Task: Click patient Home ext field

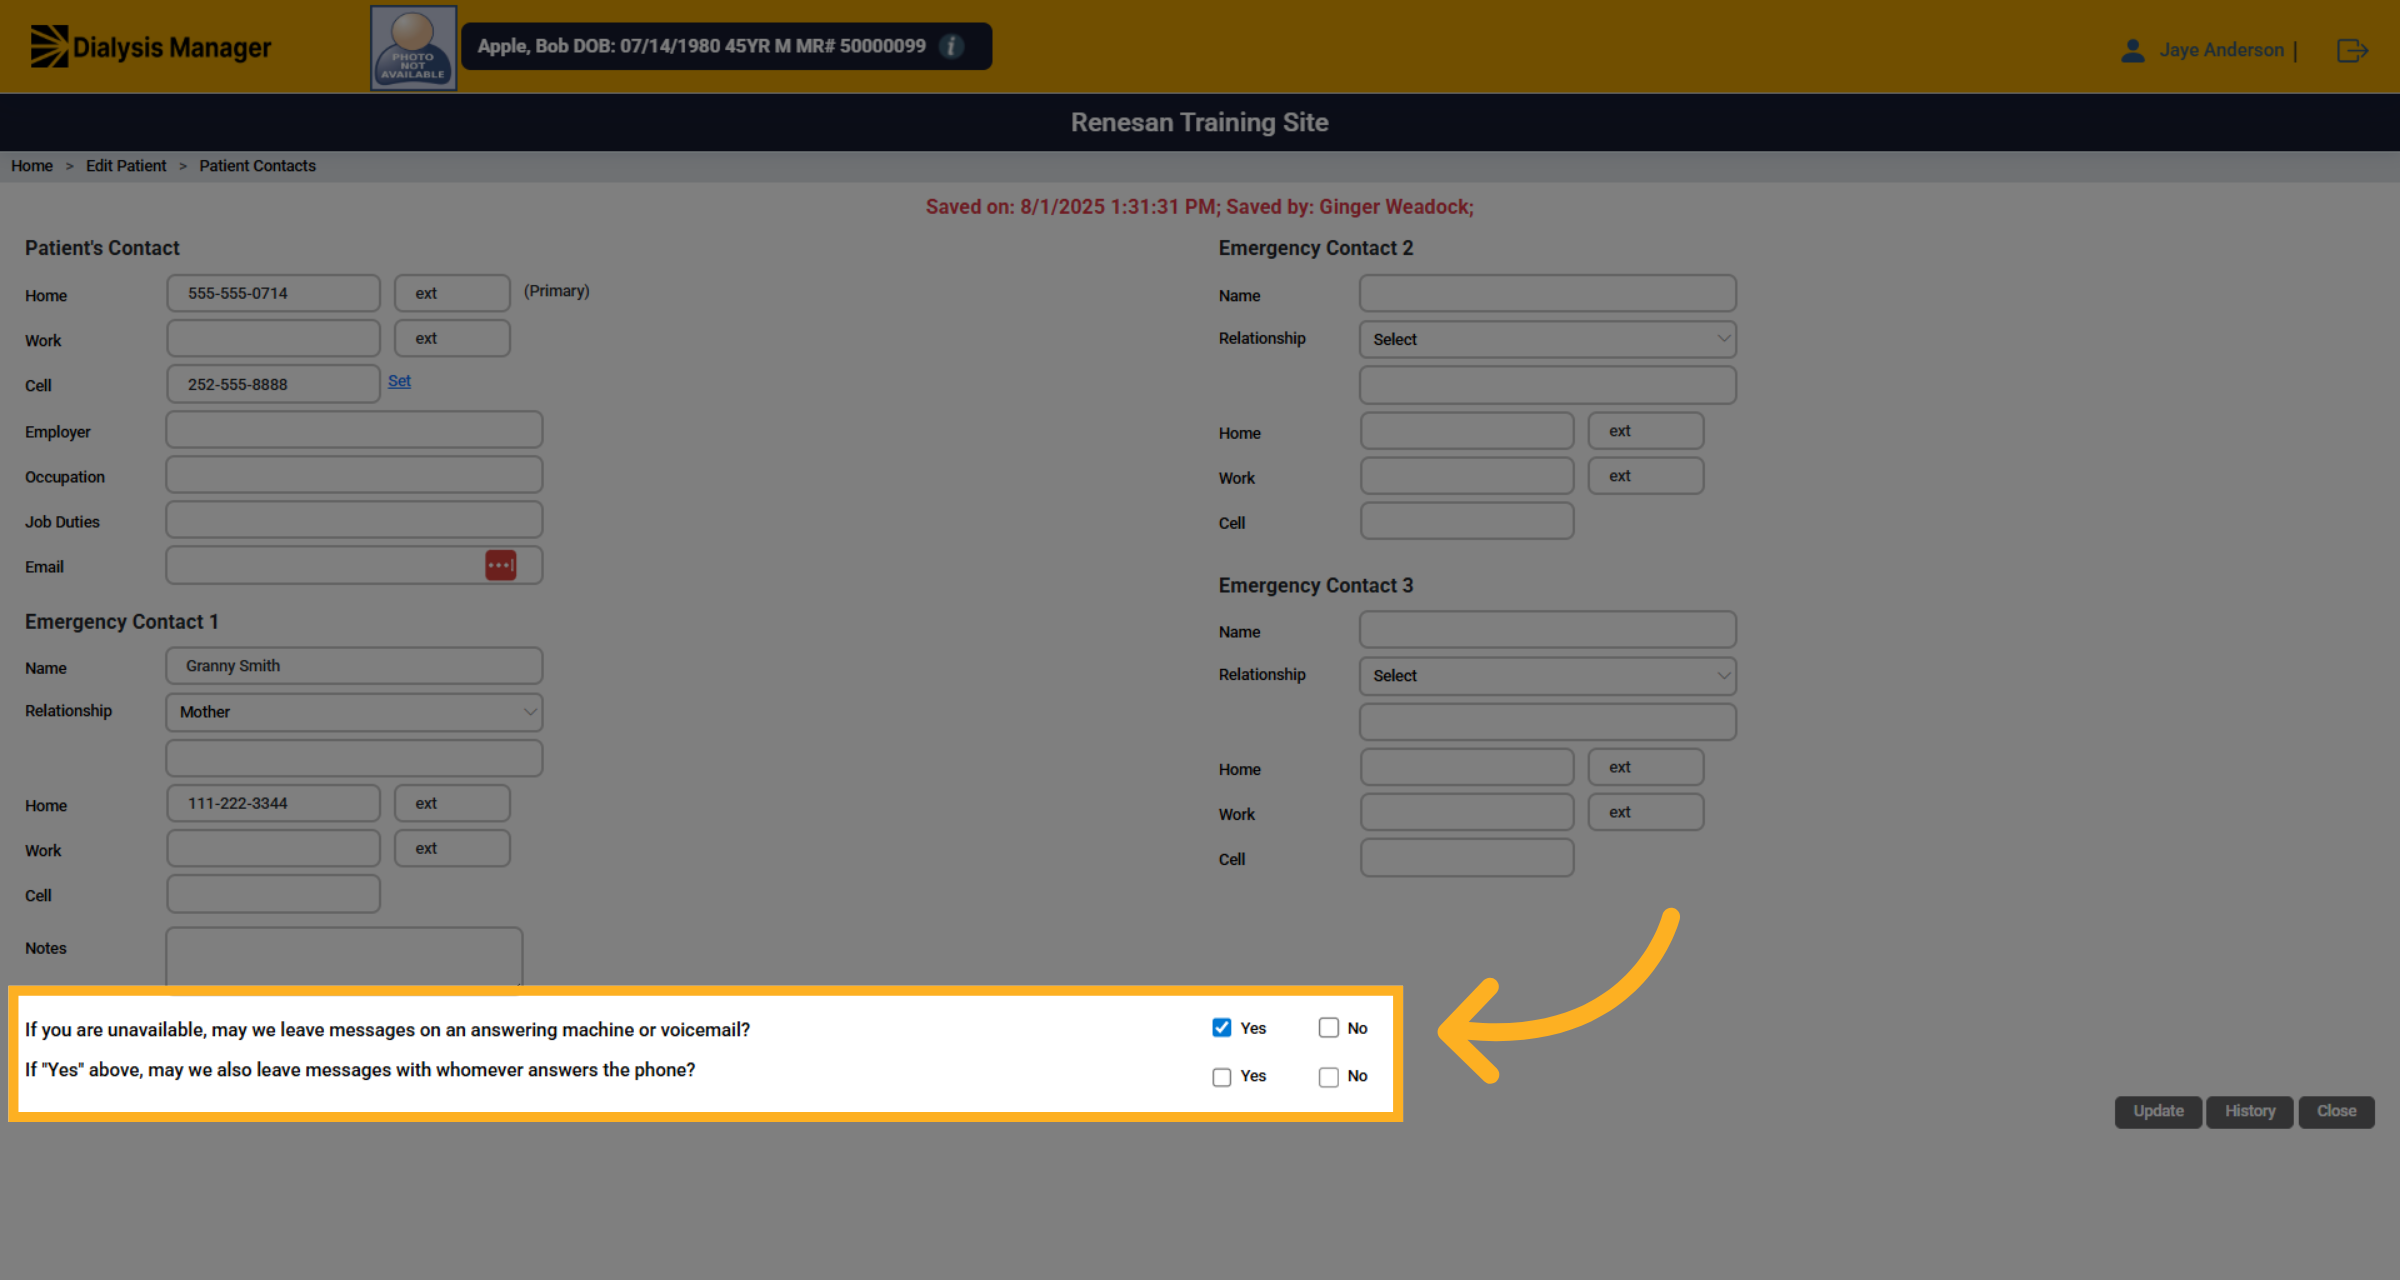Action: pos(452,293)
